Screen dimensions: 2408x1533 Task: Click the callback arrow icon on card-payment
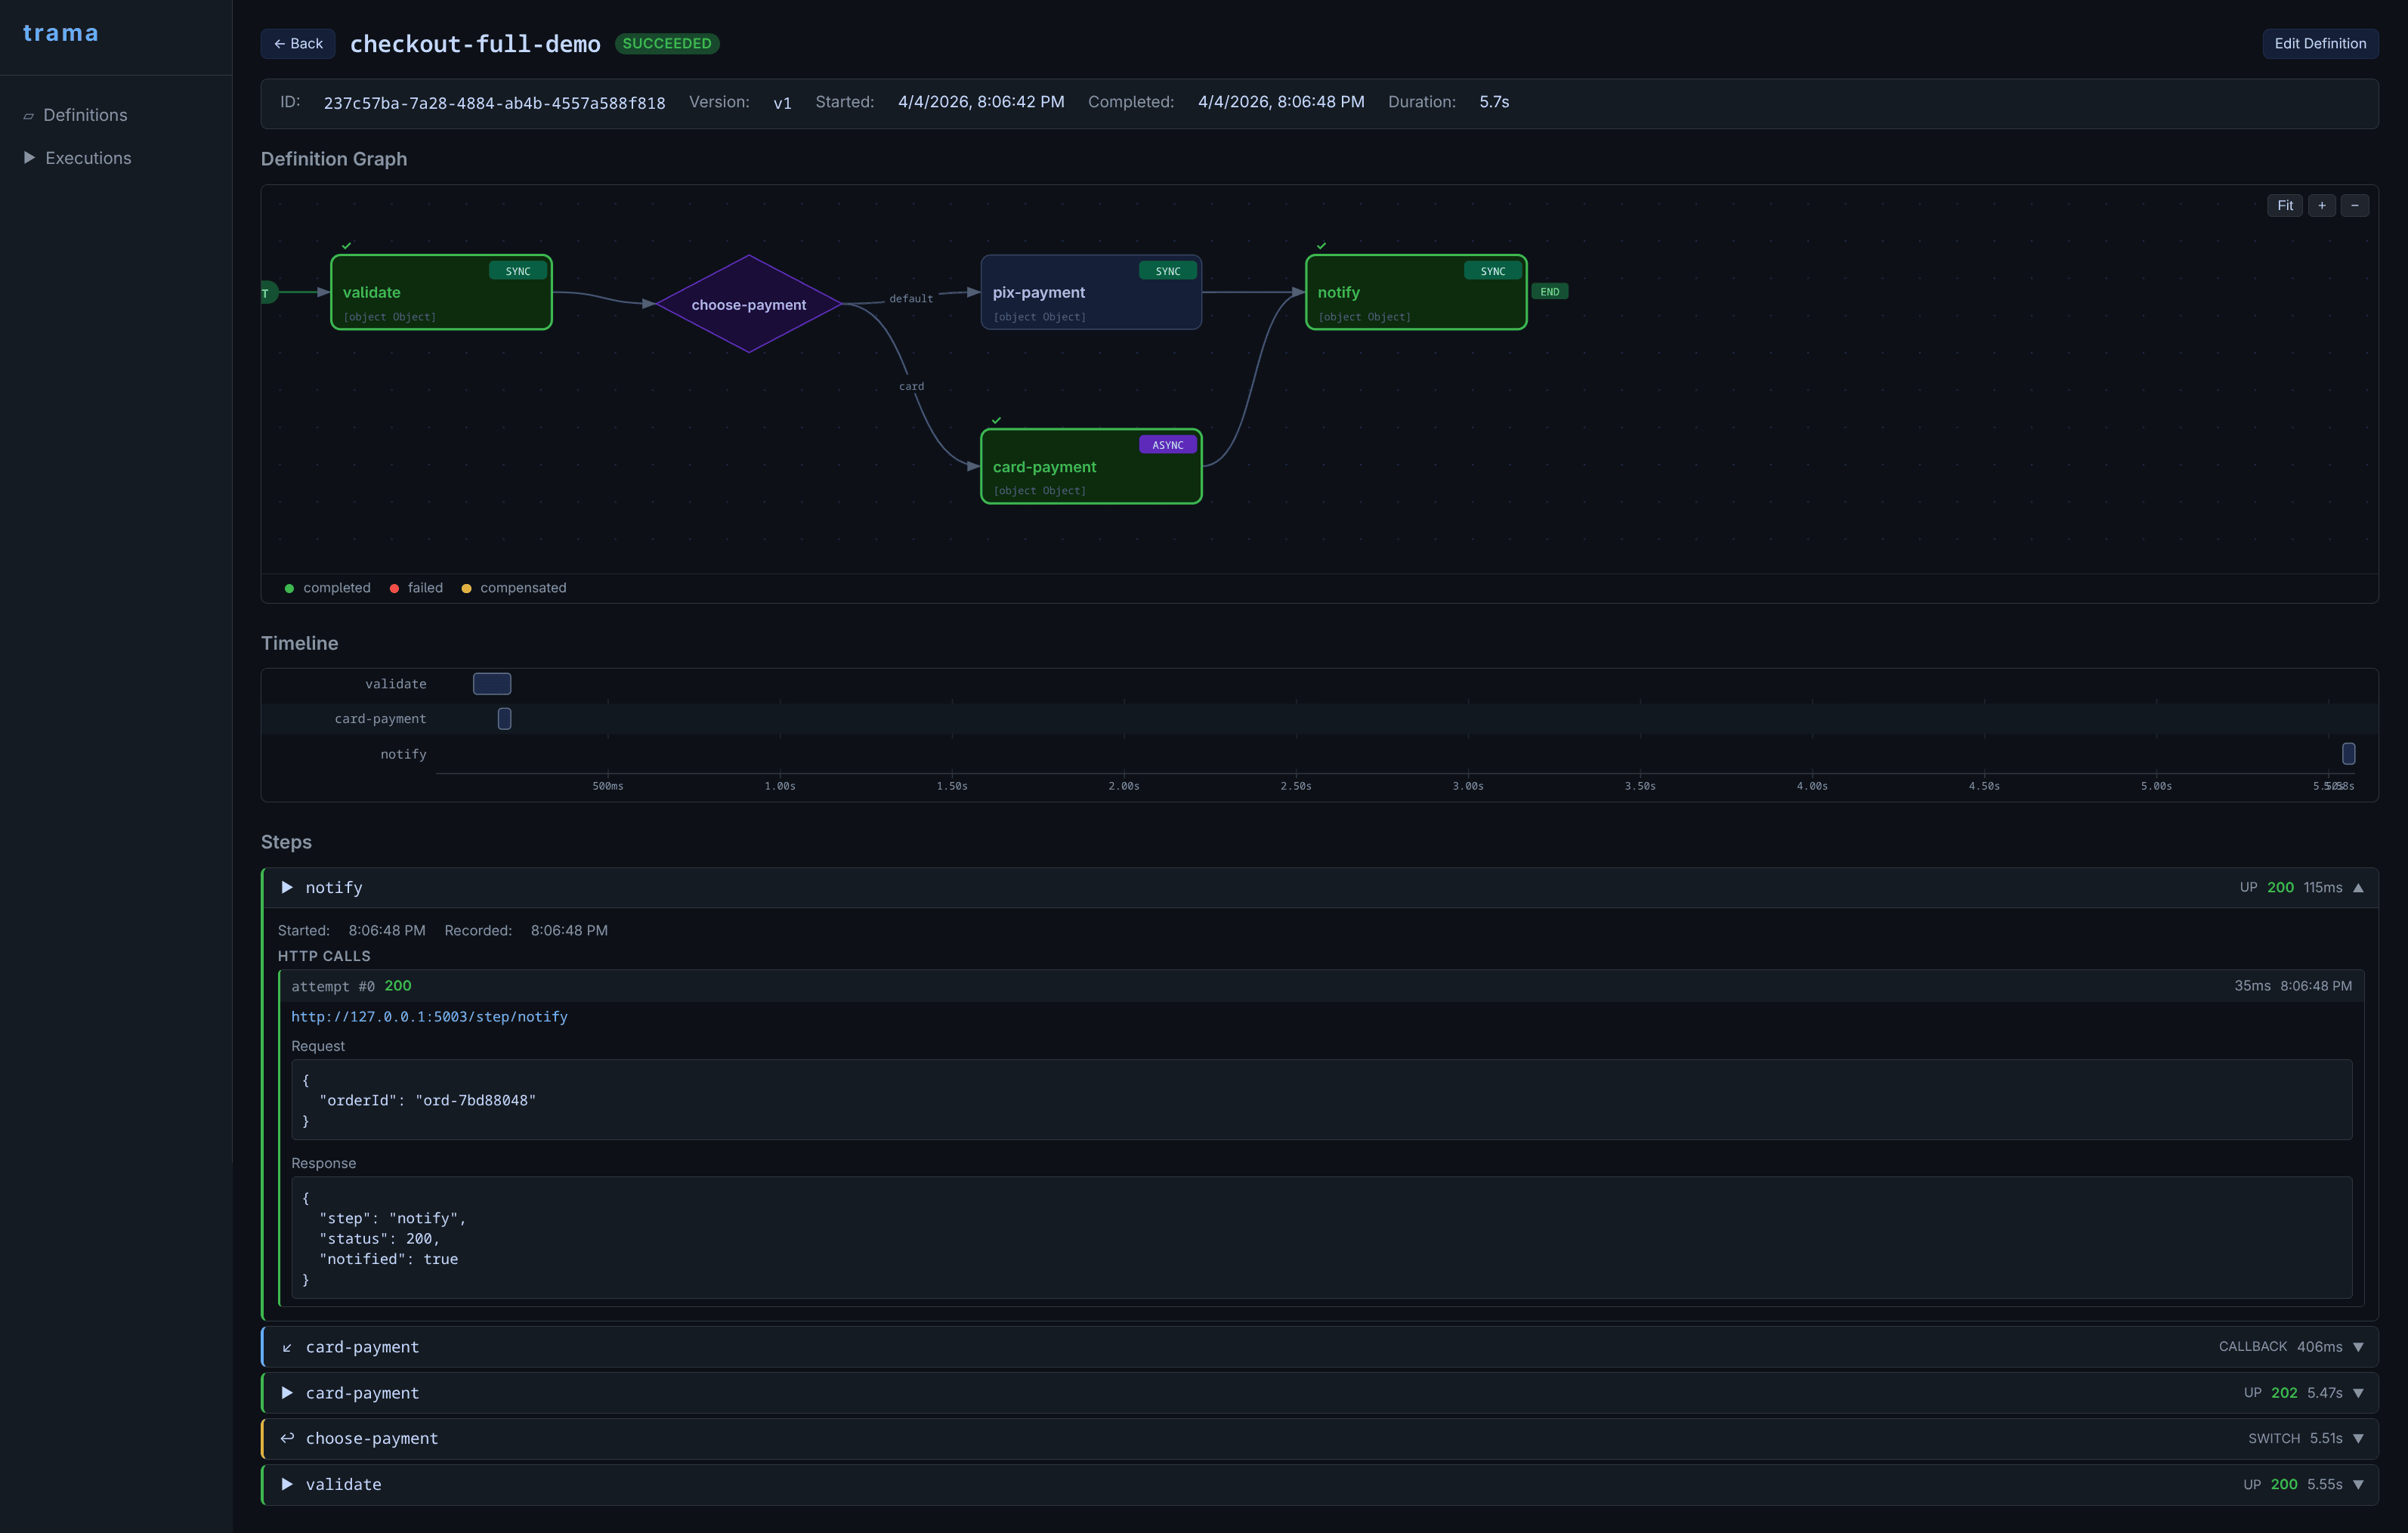pos(287,1348)
